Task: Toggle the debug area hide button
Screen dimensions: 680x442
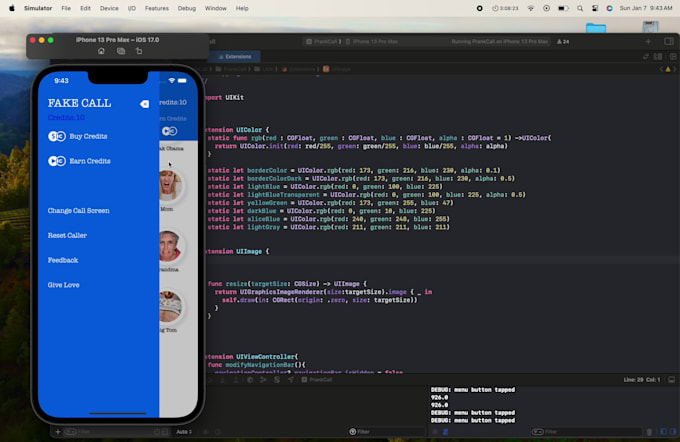Action: click(x=671, y=380)
